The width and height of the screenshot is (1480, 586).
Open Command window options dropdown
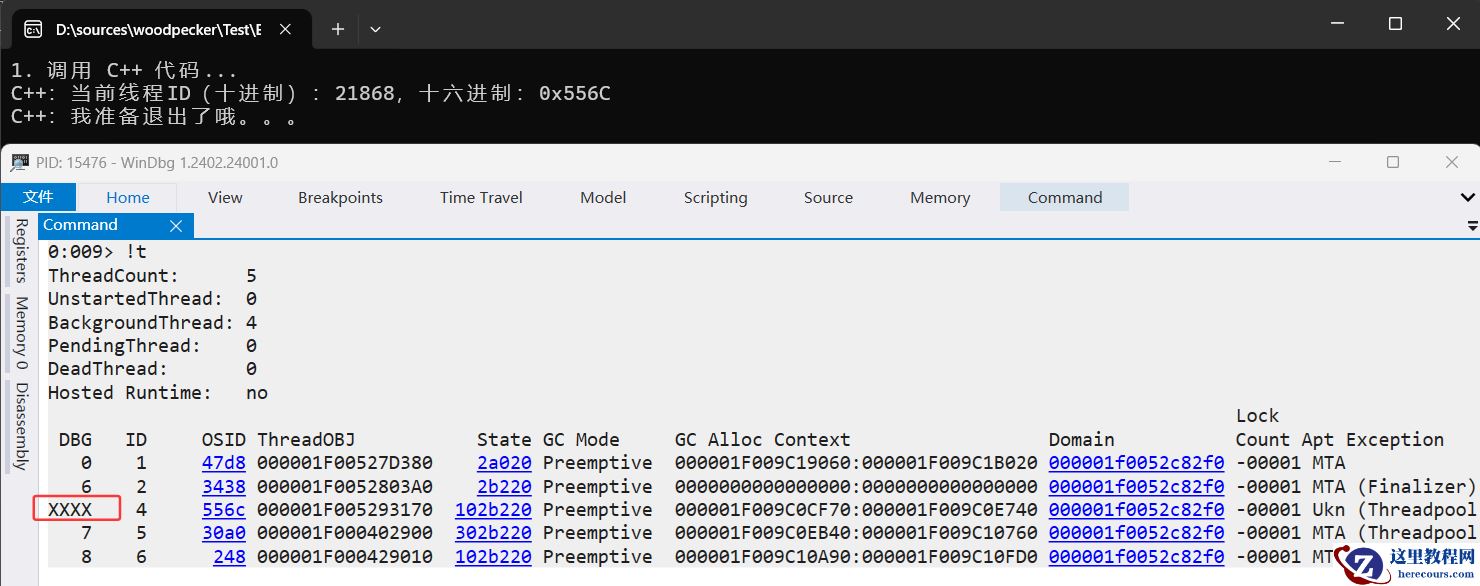1472,226
